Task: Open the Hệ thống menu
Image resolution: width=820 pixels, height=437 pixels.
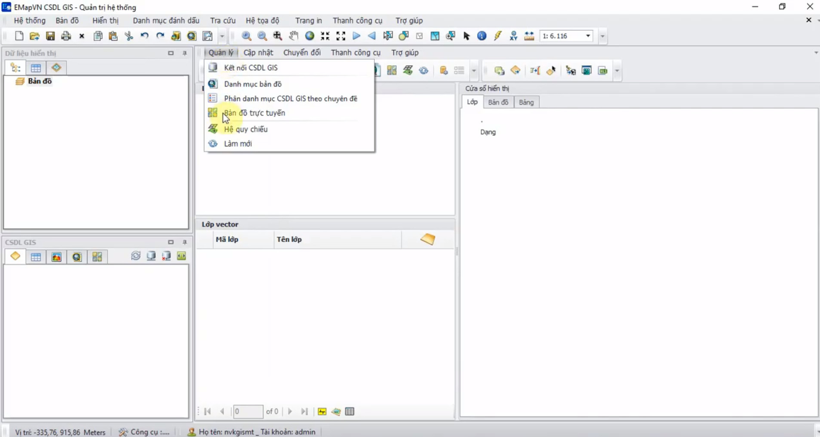Action: (x=30, y=20)
